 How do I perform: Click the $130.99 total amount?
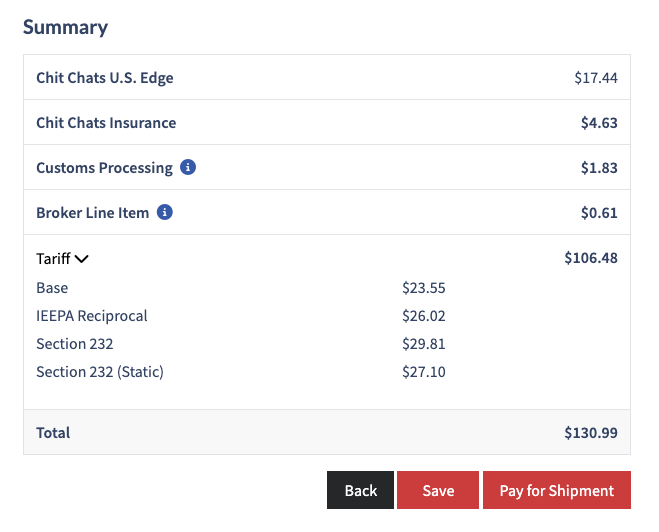point(591,433)
